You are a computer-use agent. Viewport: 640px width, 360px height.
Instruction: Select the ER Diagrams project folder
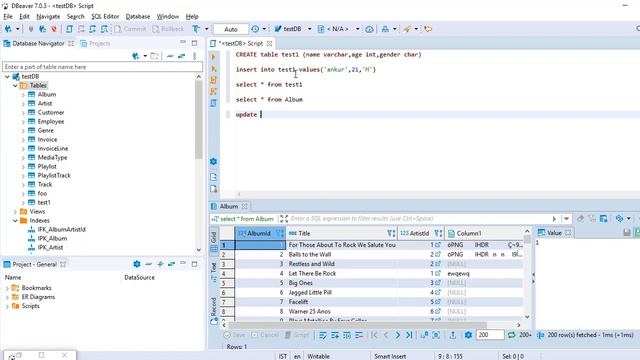[38, 297]
